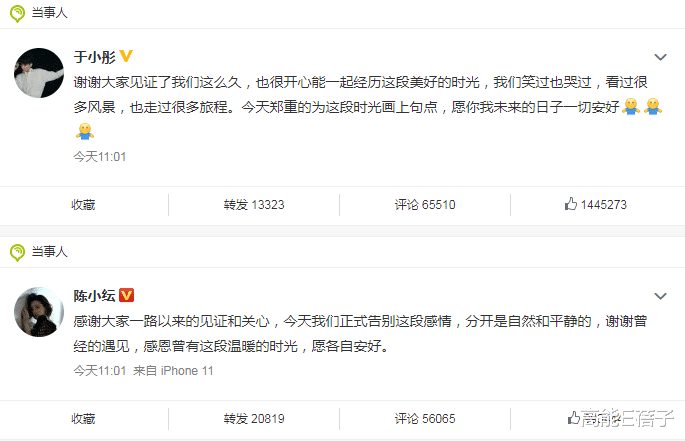Click the 当事人 tag icon above 陈小纭's post

click(17, 252)
